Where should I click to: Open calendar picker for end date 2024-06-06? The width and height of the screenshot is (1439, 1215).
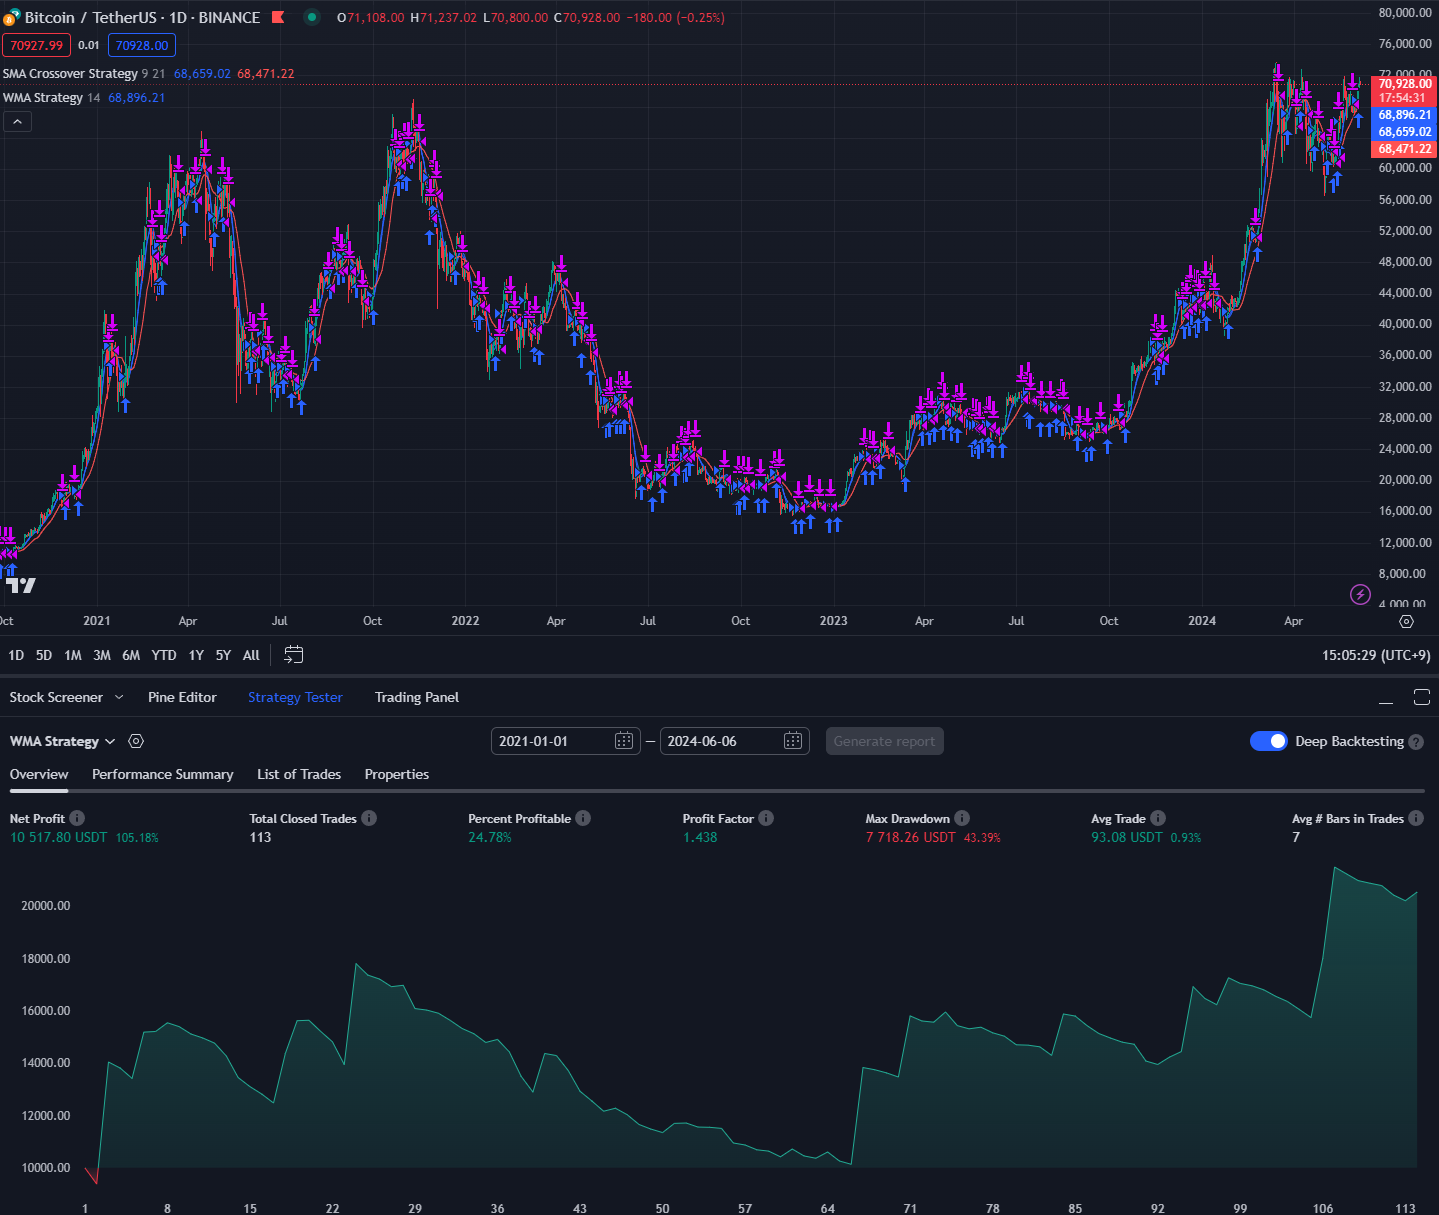point(793,741)
